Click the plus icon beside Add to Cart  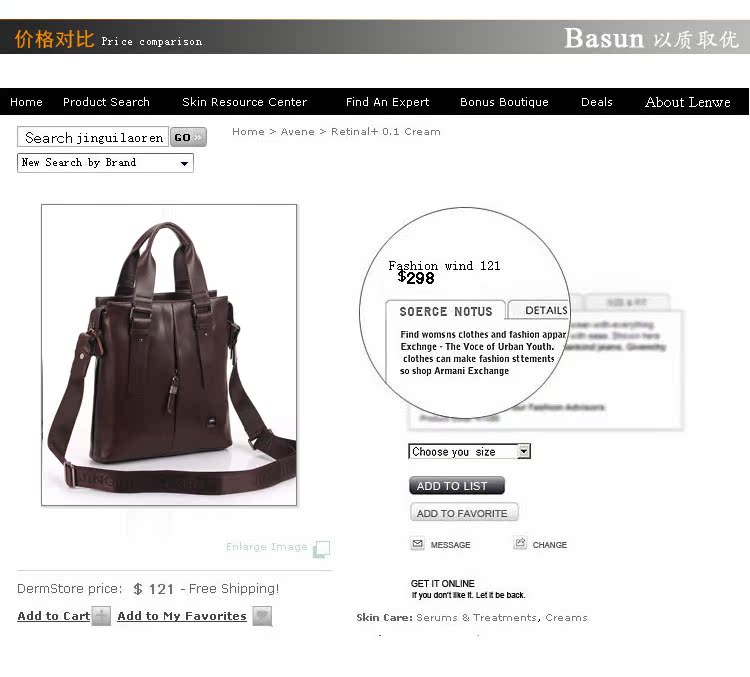(101, 616)
